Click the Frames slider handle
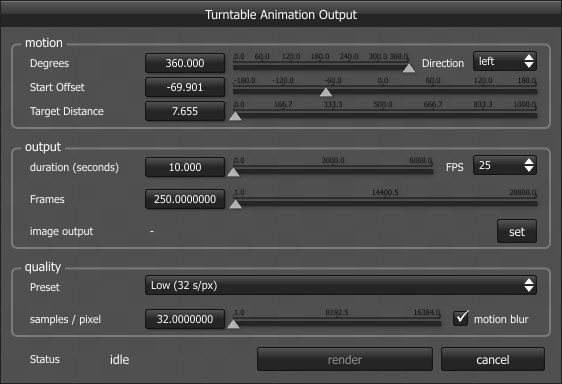Viewport: 562px width, 384px height. click(235, 204)
